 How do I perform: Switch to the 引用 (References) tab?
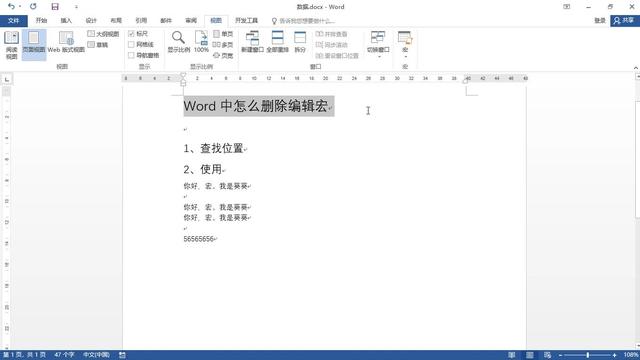(141, 20)
